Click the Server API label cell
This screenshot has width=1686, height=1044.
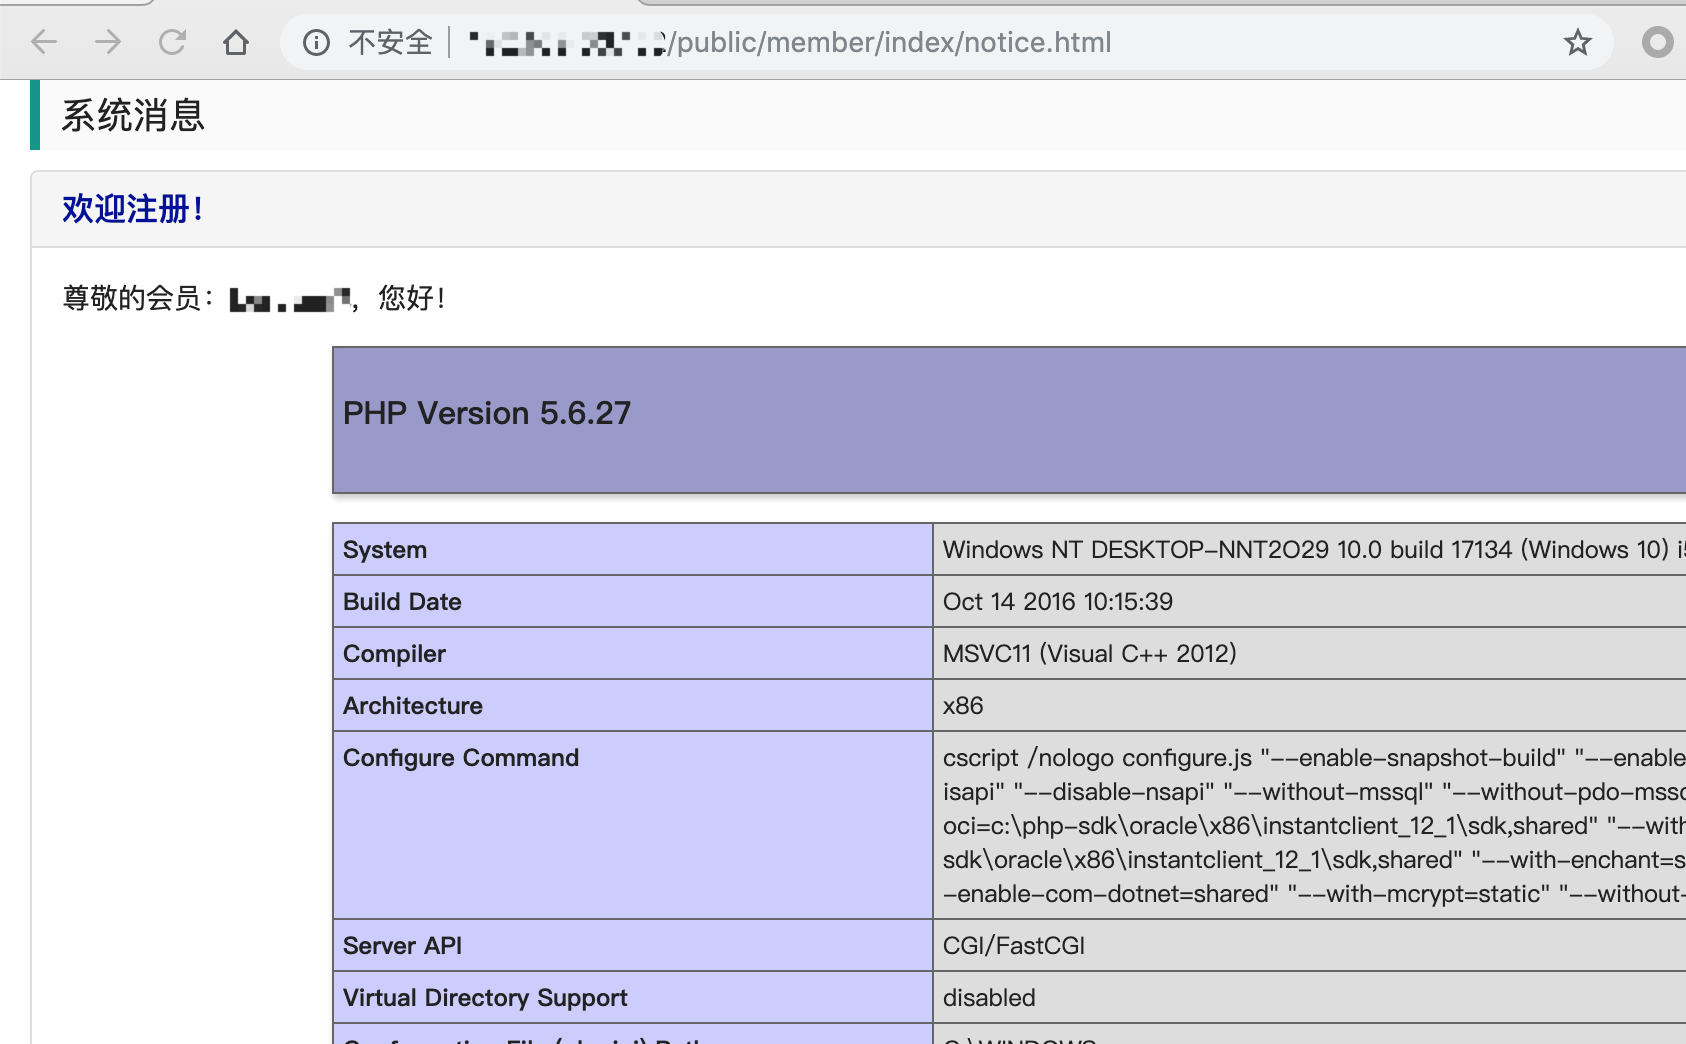click(633, 945)
